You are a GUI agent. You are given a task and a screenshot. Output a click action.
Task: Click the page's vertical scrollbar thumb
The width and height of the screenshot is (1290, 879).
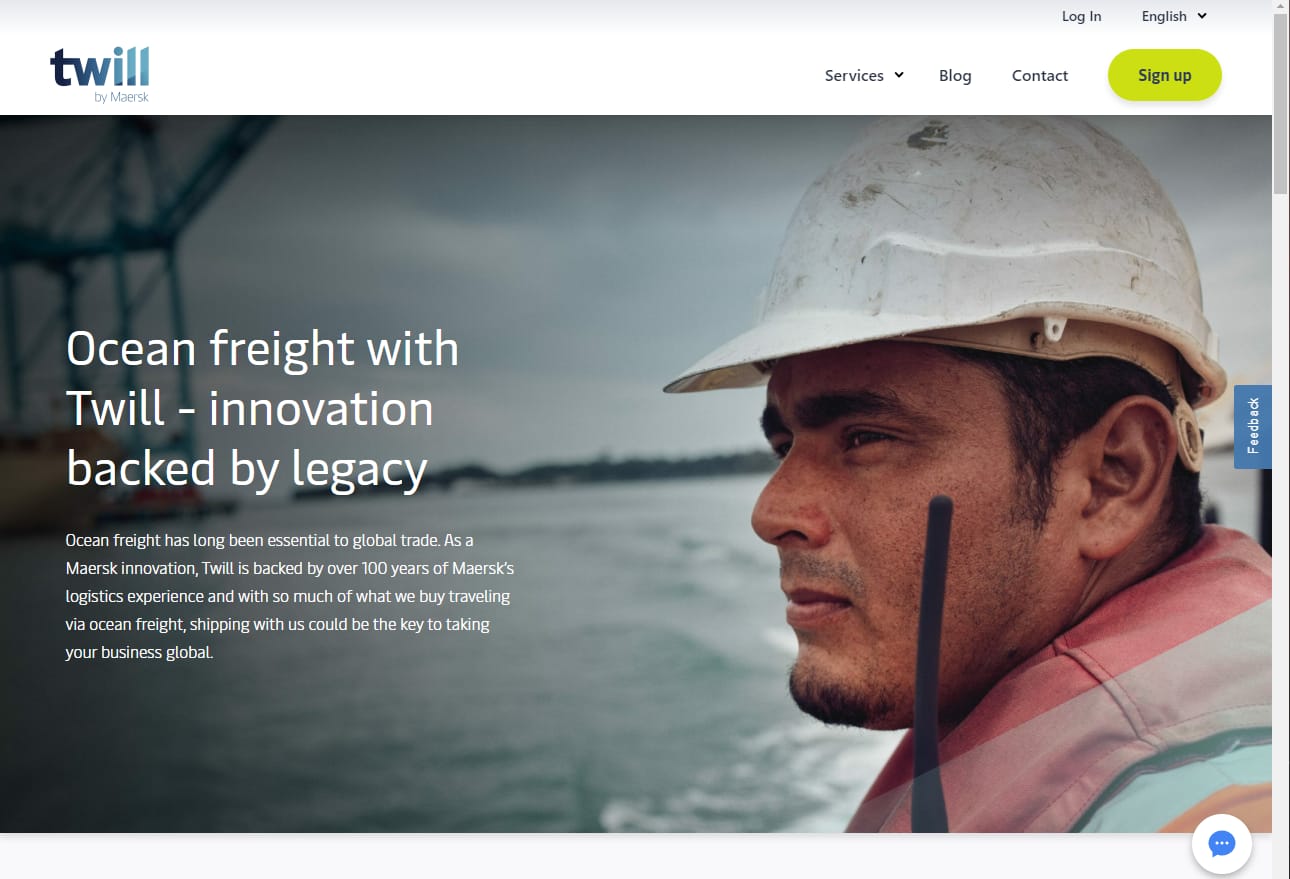[1281, 104]
